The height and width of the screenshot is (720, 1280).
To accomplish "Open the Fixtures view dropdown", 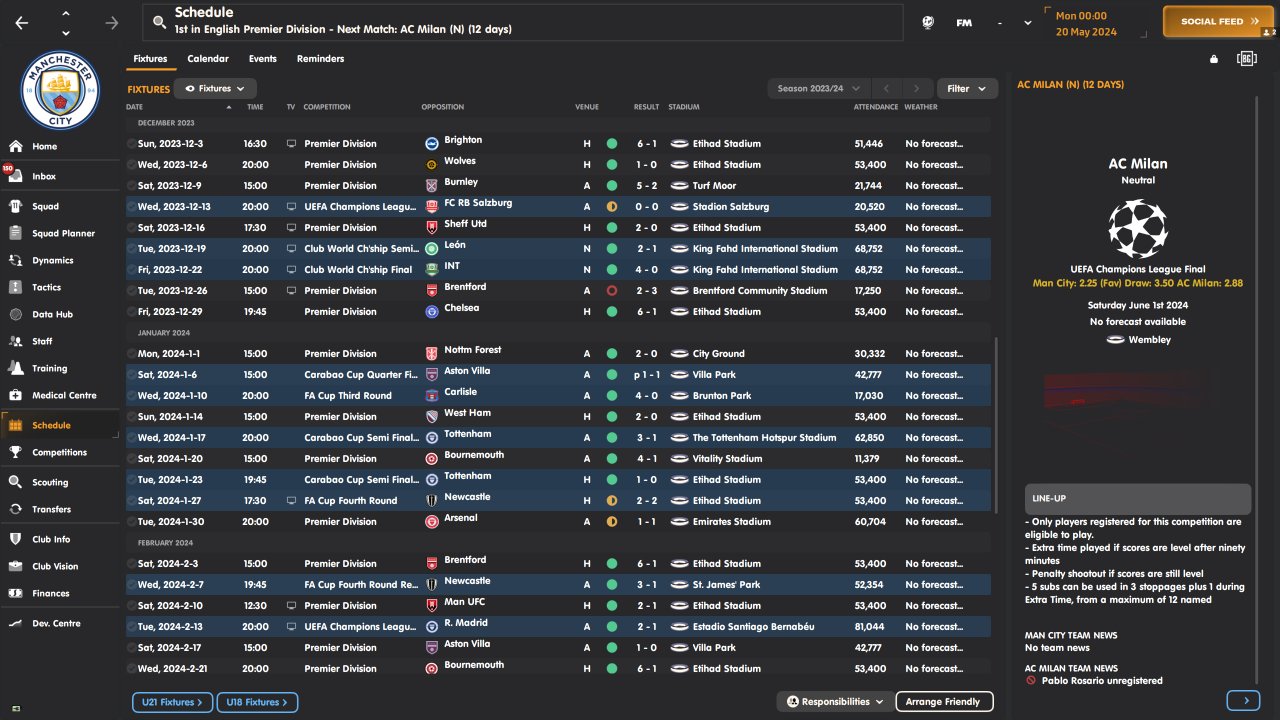I will [x=215, y=89].
